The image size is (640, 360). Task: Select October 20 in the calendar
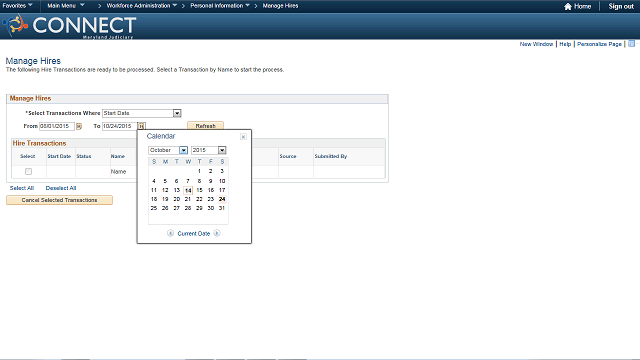pos(176,199)
